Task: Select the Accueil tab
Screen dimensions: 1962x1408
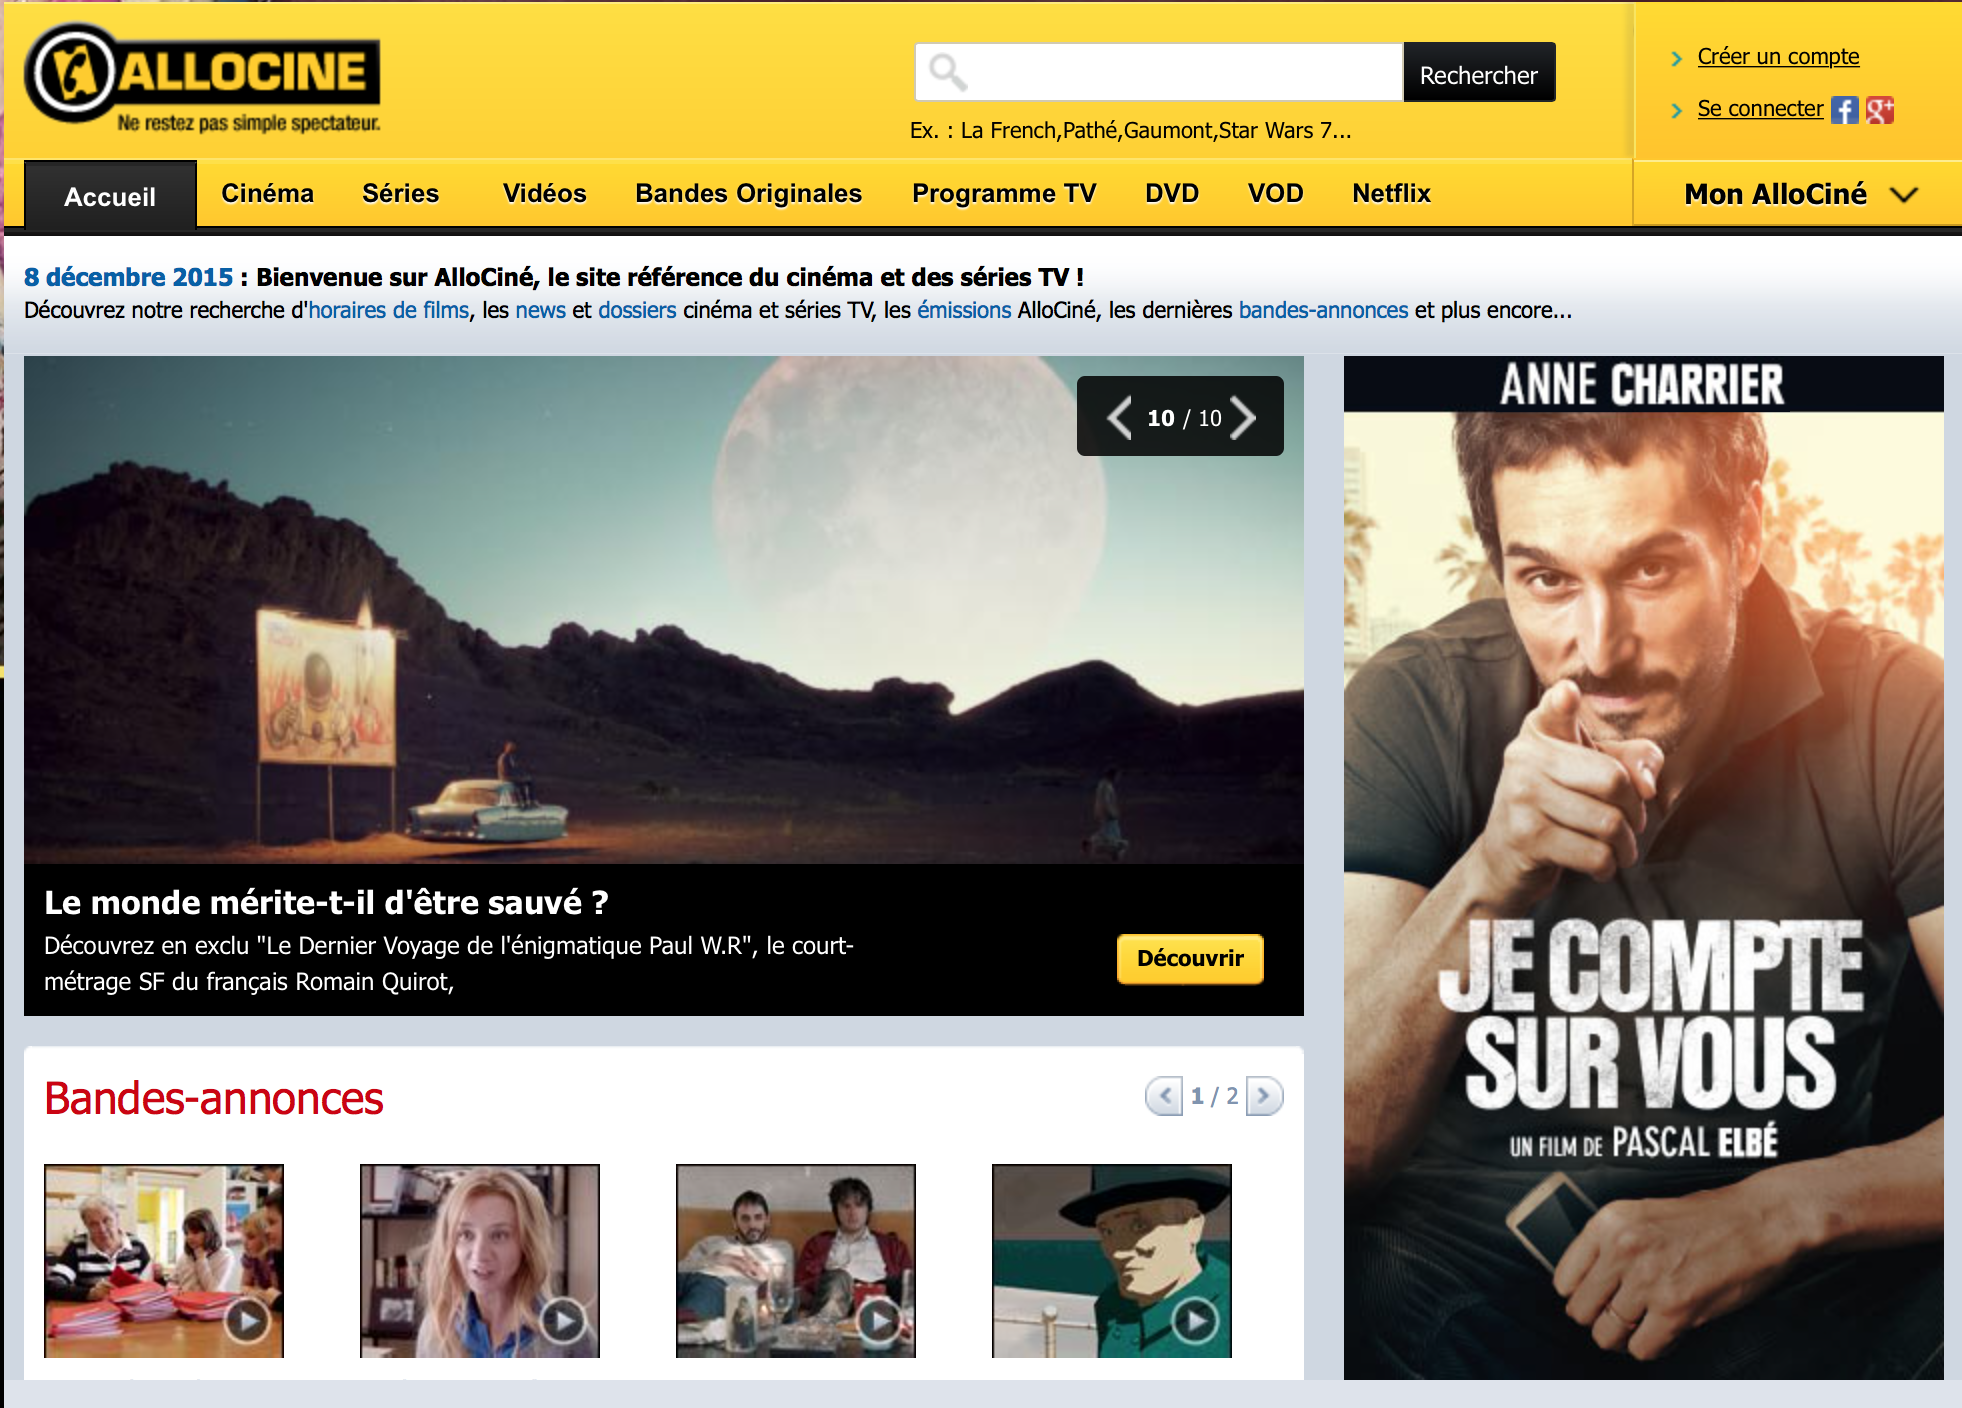Action: coord(110,196)
